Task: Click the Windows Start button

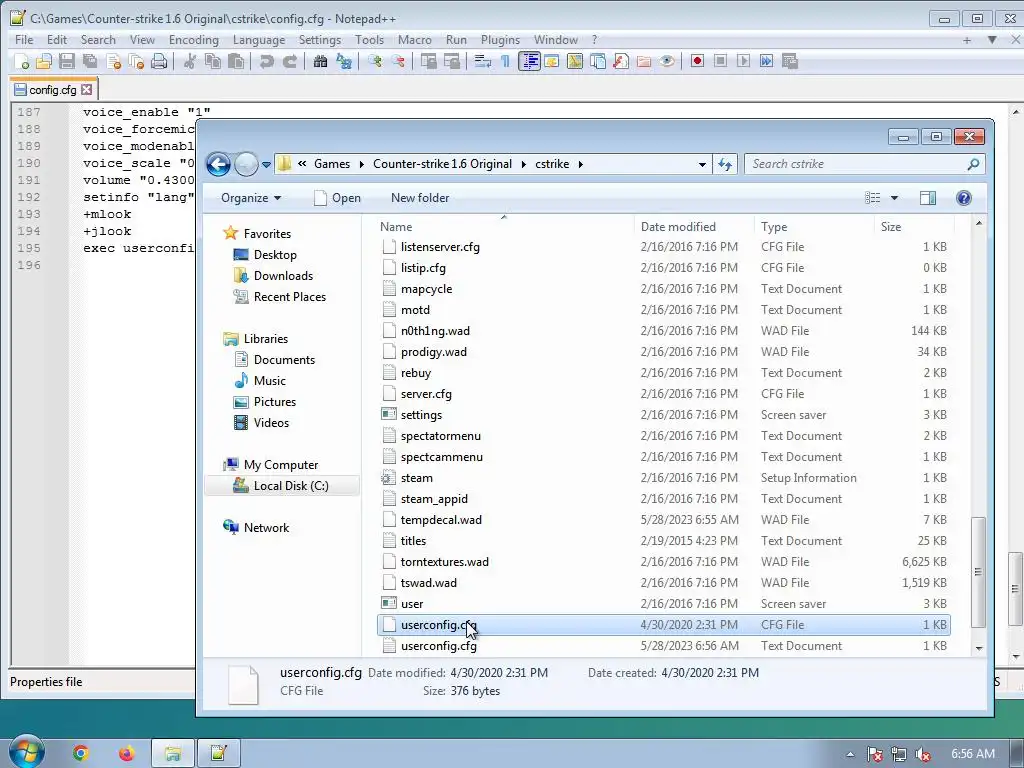Action: point(25,752)
